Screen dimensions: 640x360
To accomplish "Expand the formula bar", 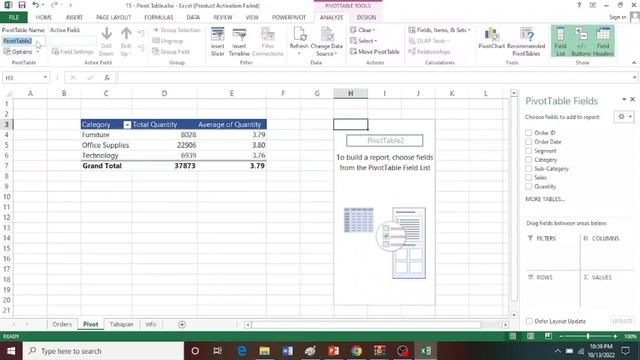I will click(634, 78).
